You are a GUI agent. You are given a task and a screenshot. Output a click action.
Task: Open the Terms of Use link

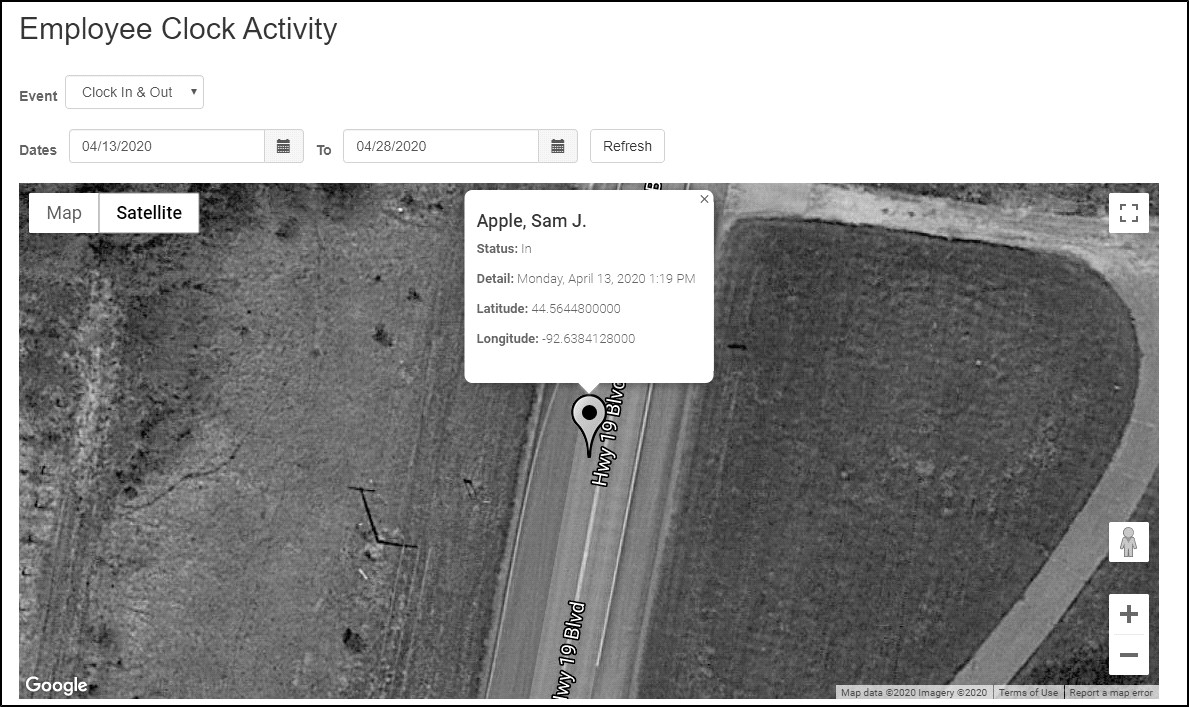[1028, 692]
